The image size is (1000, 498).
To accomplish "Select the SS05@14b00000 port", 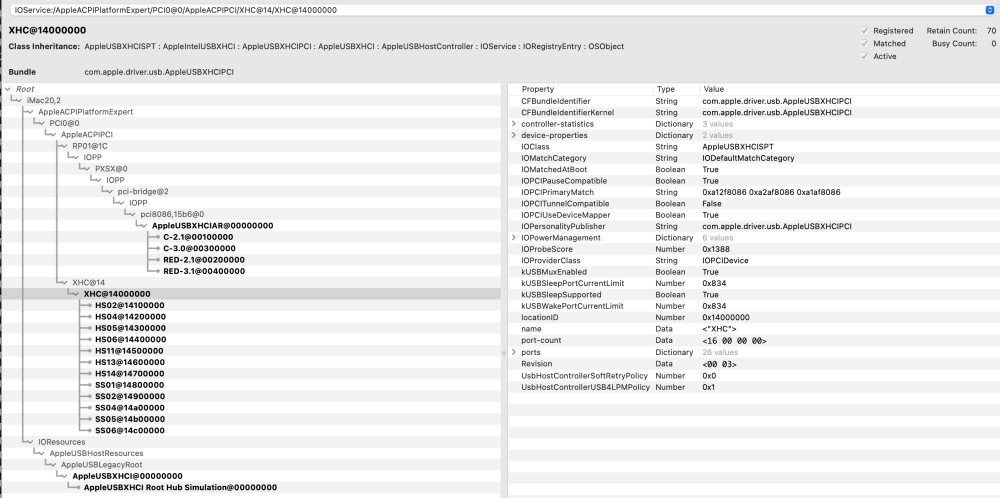I will (130, 419).
